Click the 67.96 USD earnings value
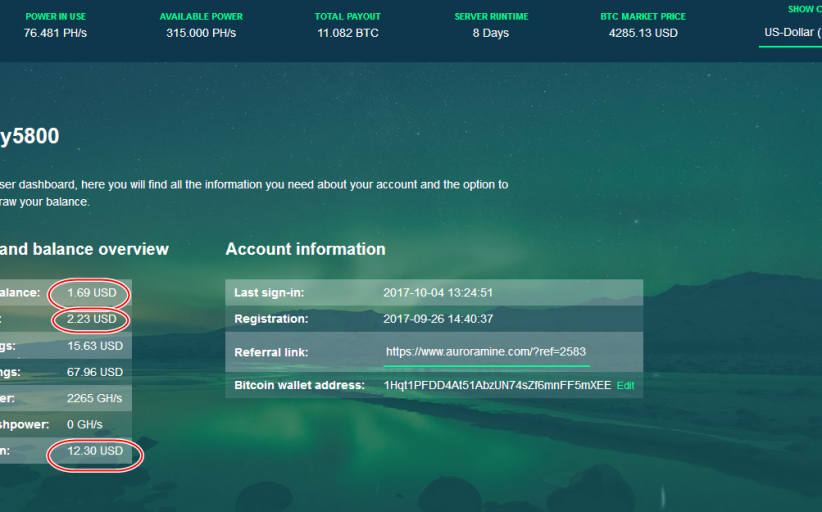The image size is (822, 512). (x=95, y=372)
